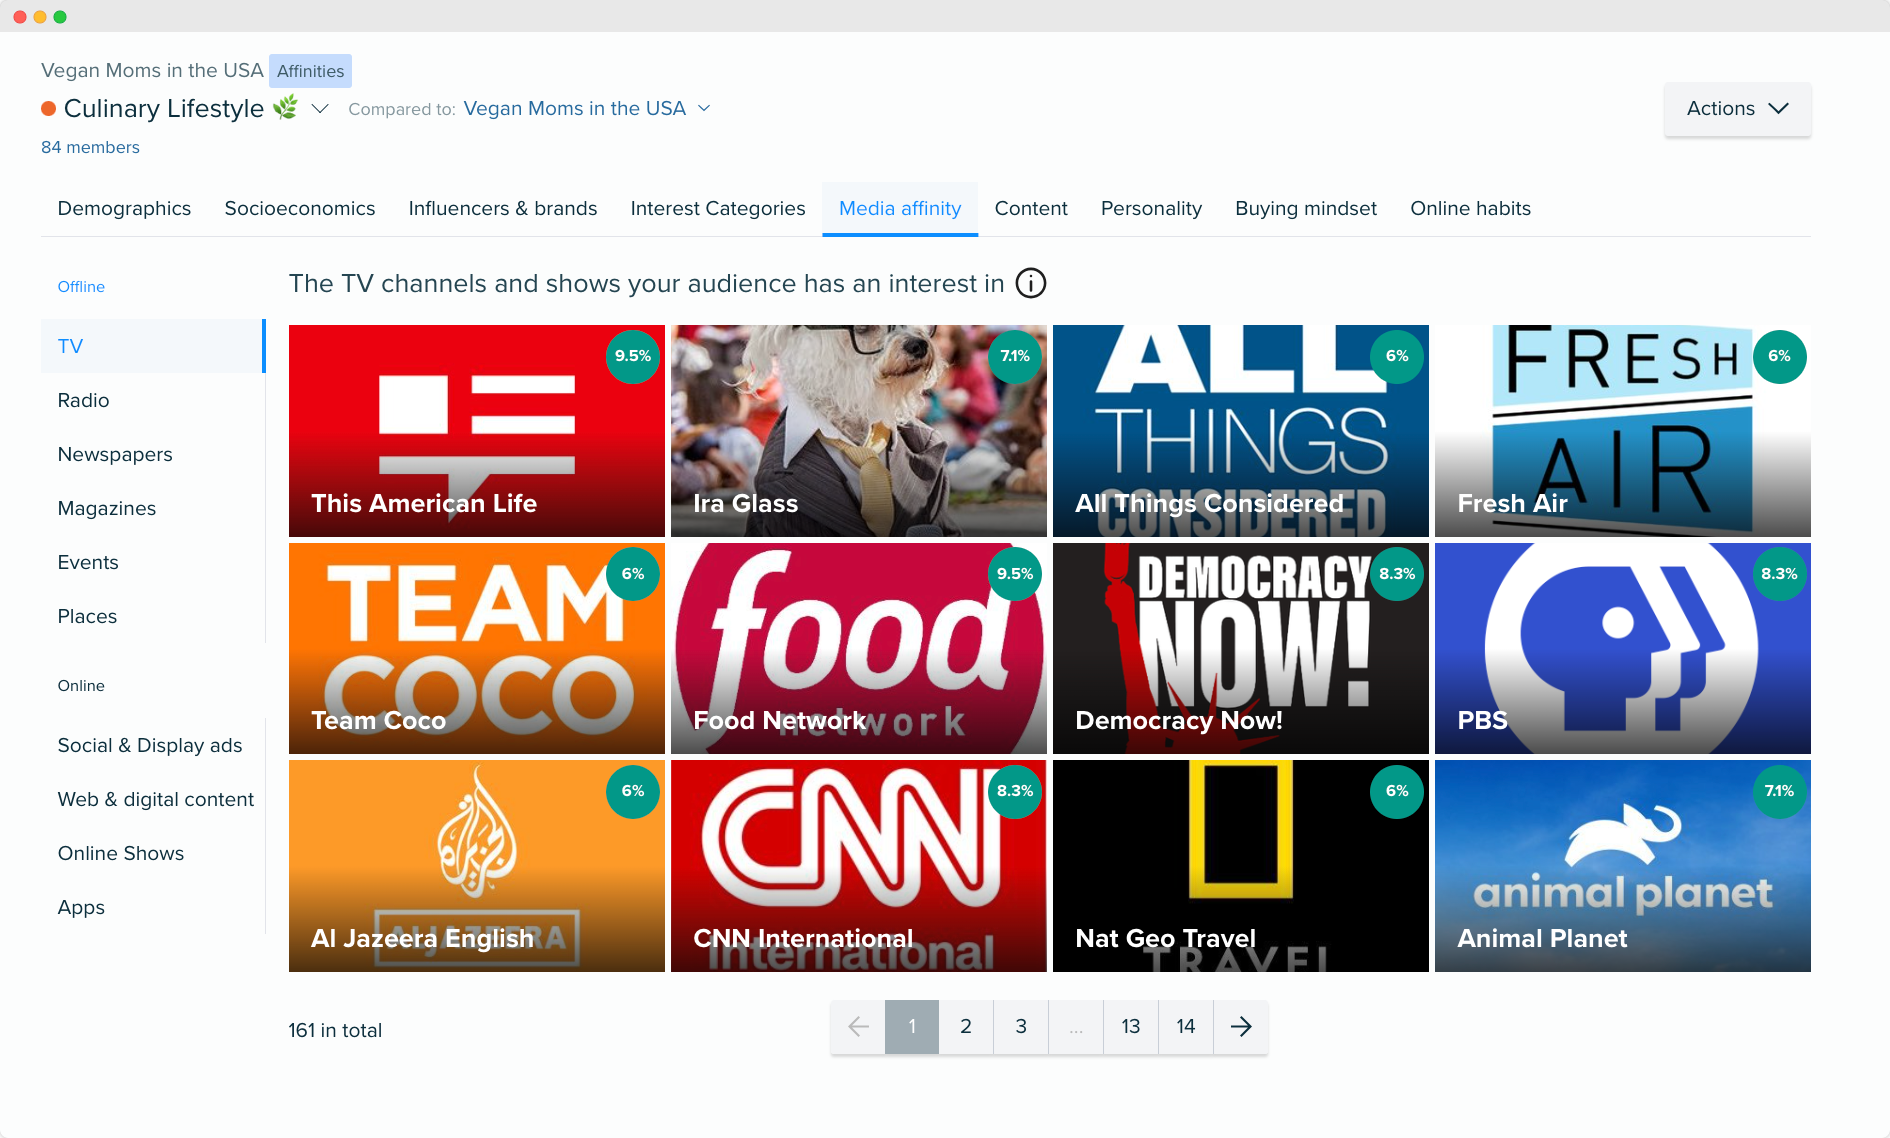The width and height of the screenshot is (1890, 1138).
Task: Expand the Culinary Lifestyle segment chevron
Action: (320, 108)
